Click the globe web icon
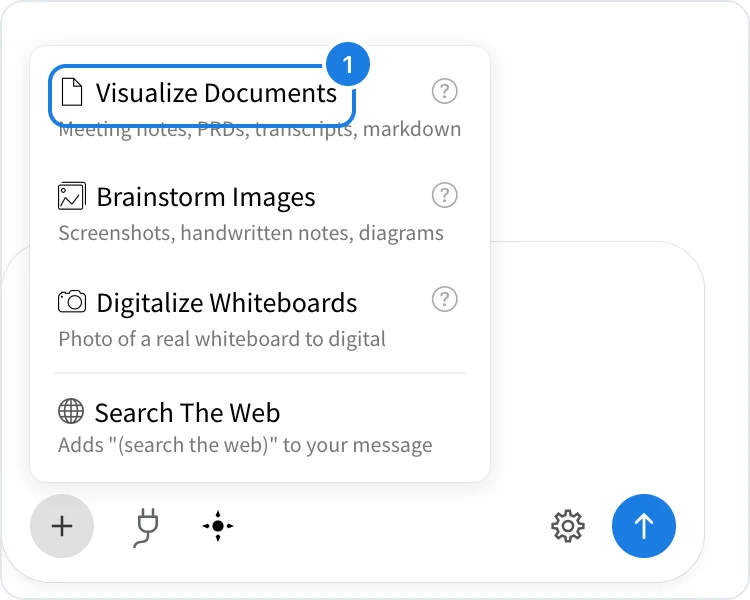 (71, 411)
